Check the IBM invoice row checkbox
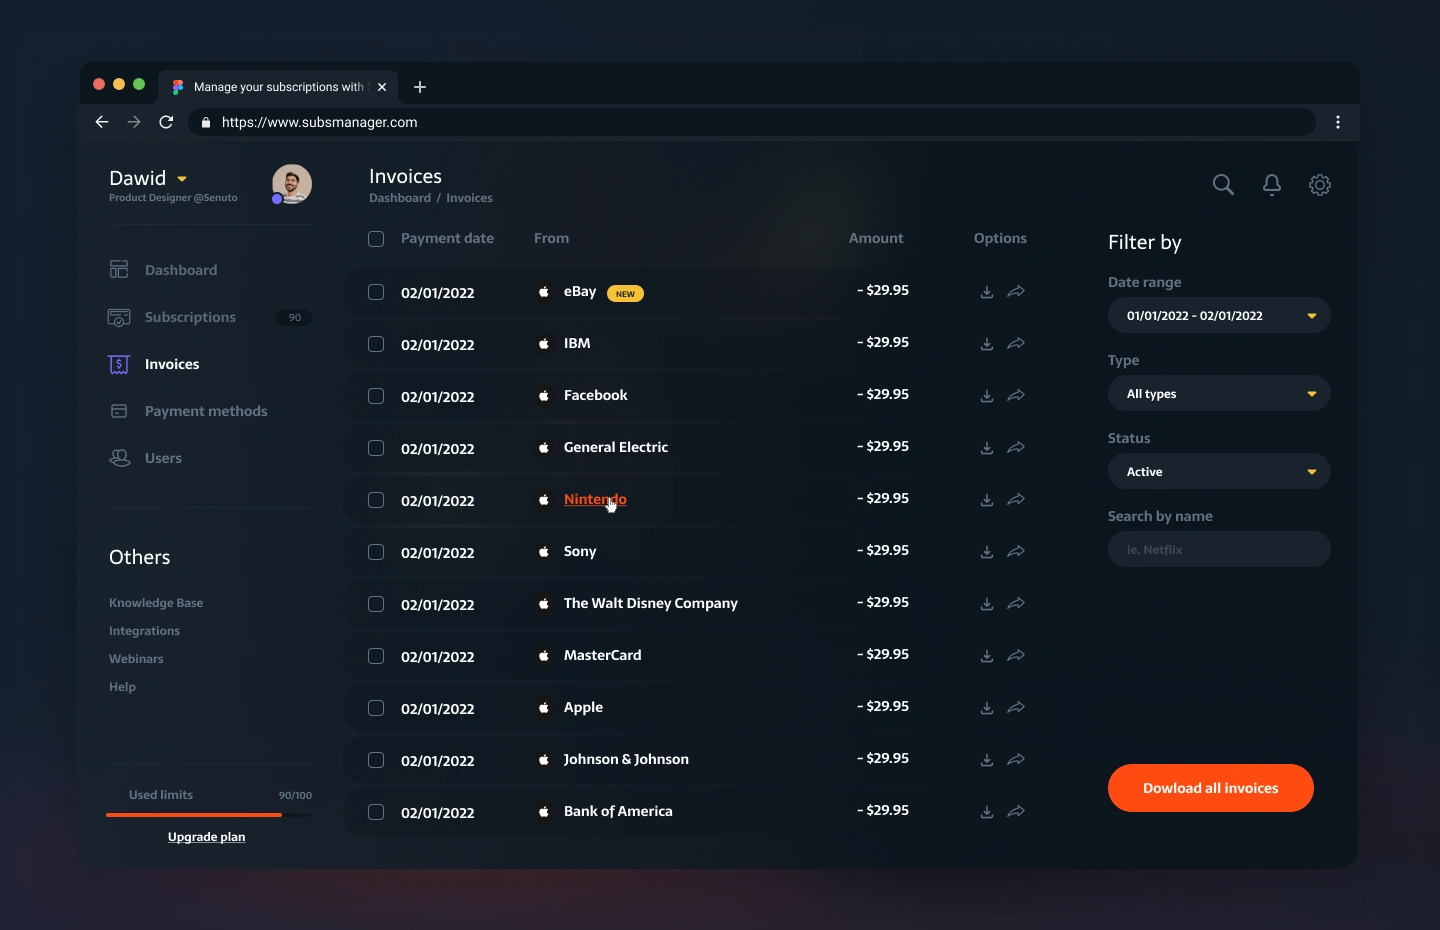Viewport: 1440px width, 930px height. [376, 344]
